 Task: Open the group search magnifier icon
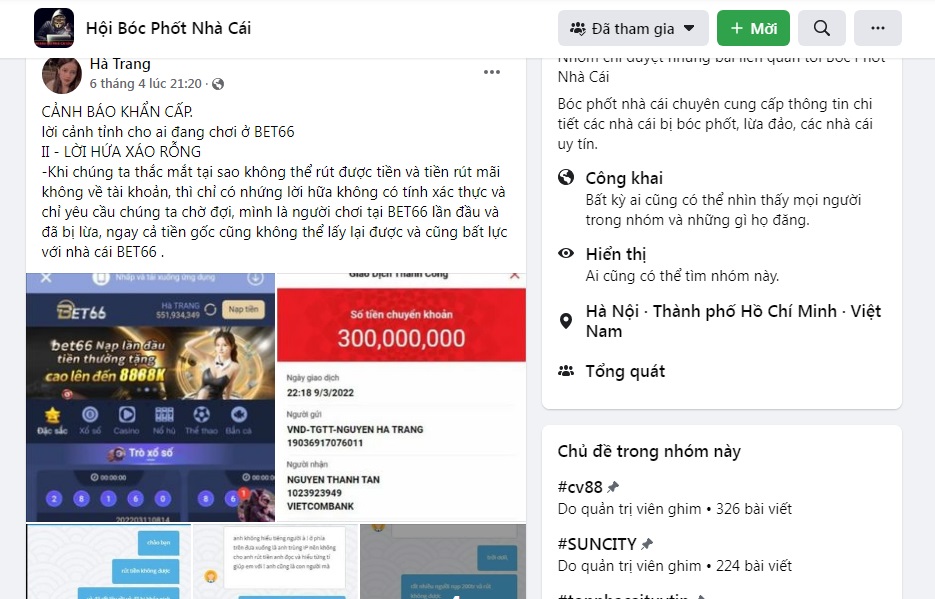click(x=821, y=28)
